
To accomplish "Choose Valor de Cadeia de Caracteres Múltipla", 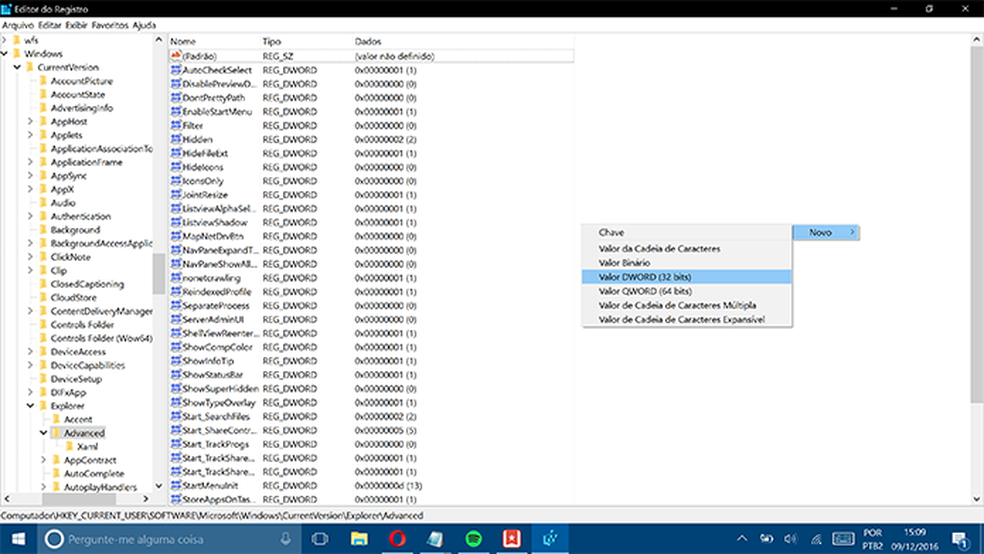I will tap(687, 306).
